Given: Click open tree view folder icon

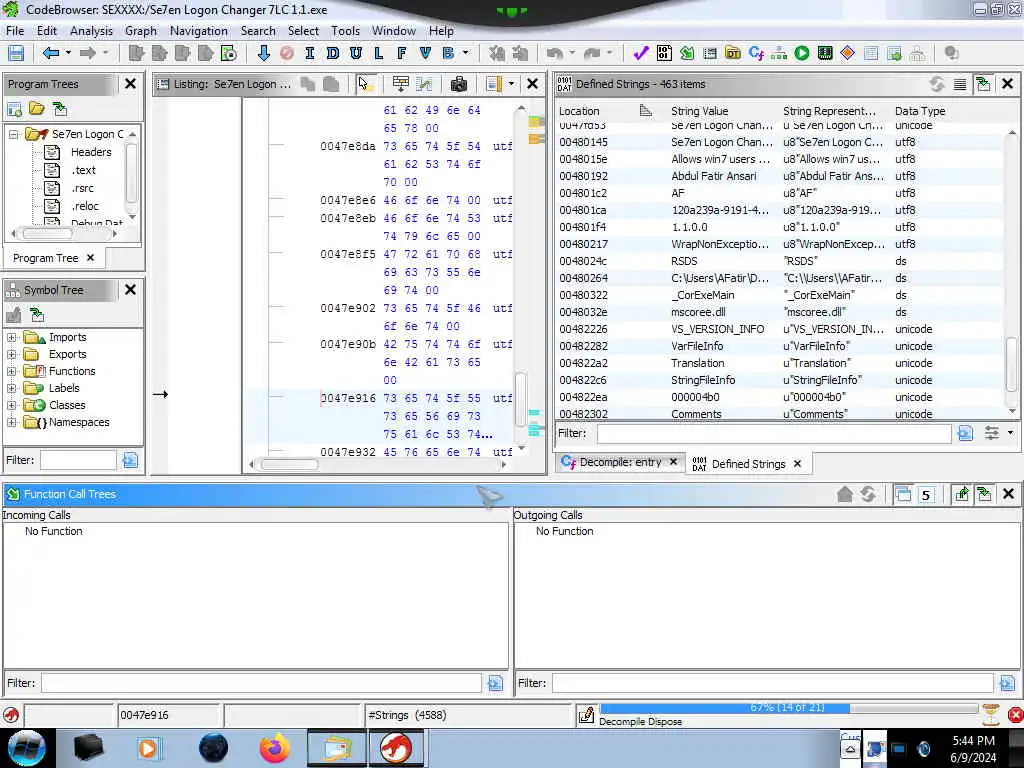Looking at the screenshot, I should (x=37, y=109).
